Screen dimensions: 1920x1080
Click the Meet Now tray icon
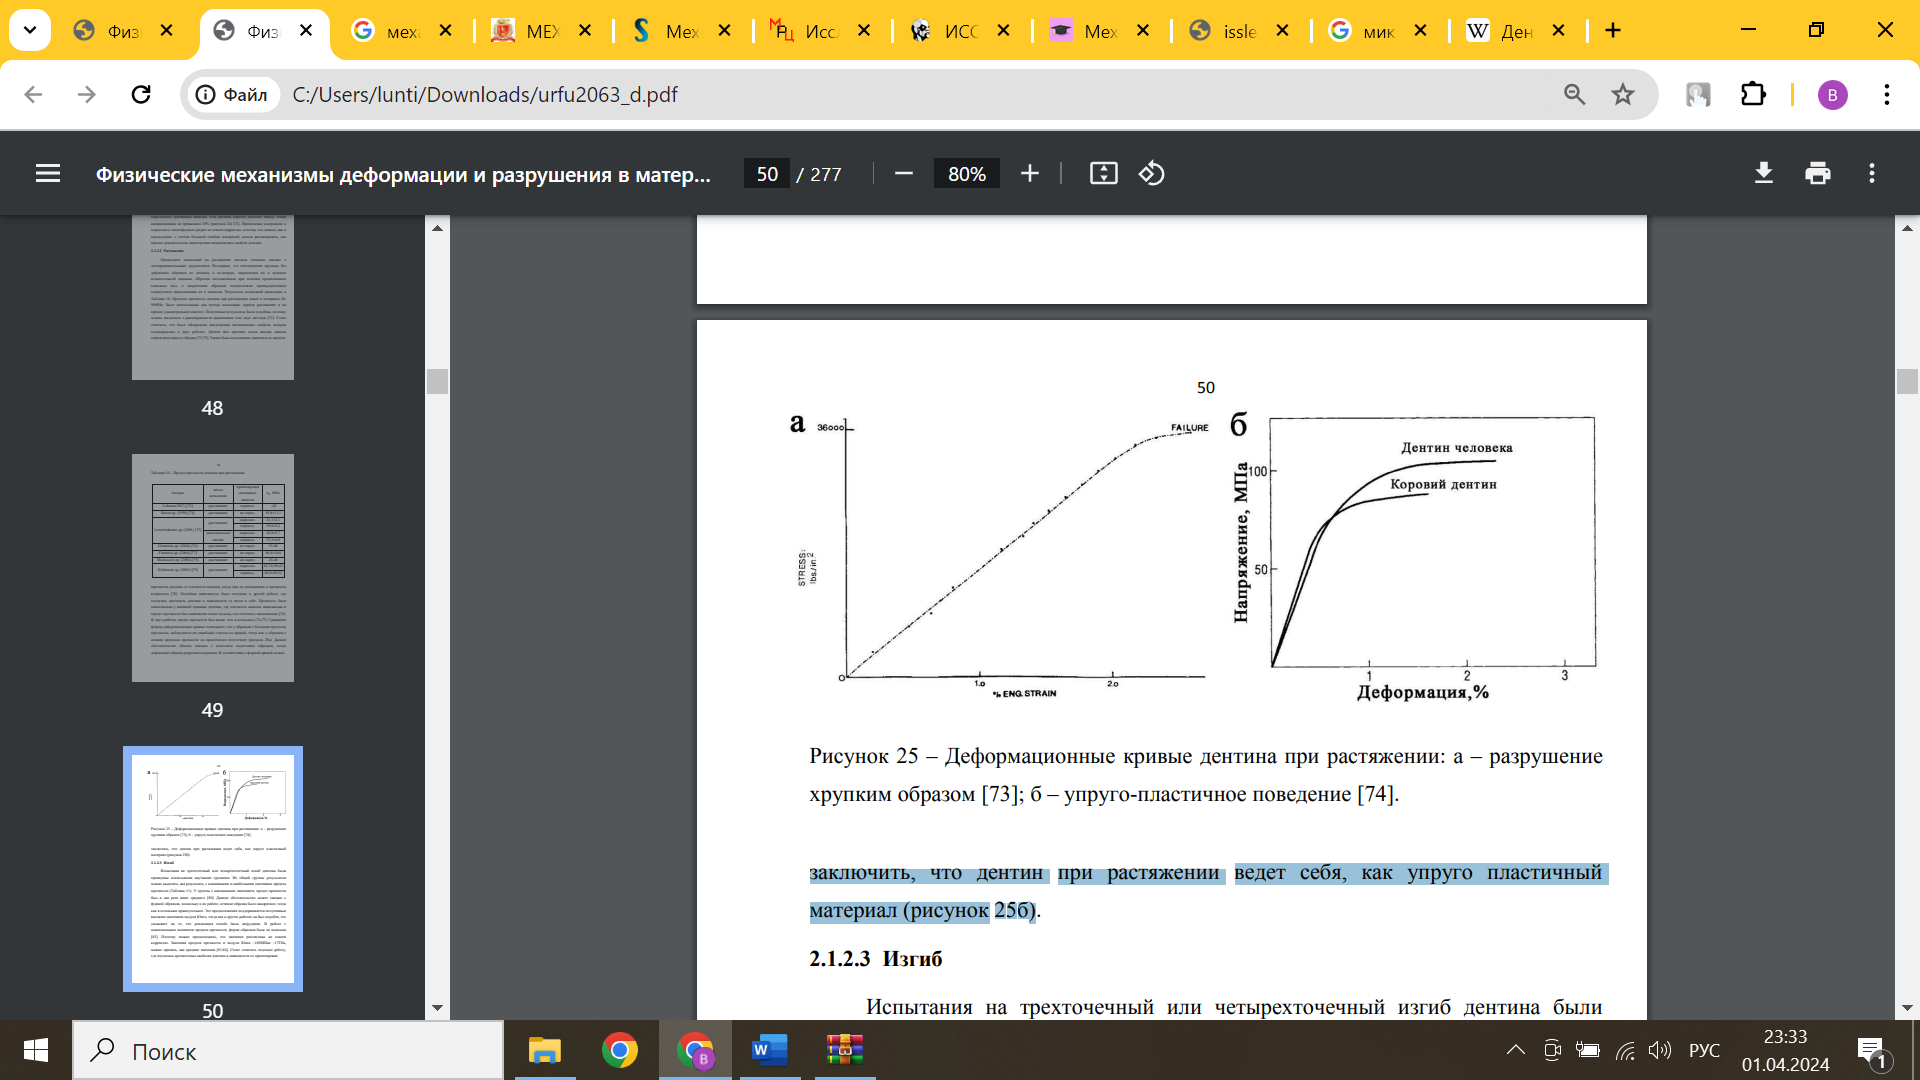[x=1552, y=1050]
